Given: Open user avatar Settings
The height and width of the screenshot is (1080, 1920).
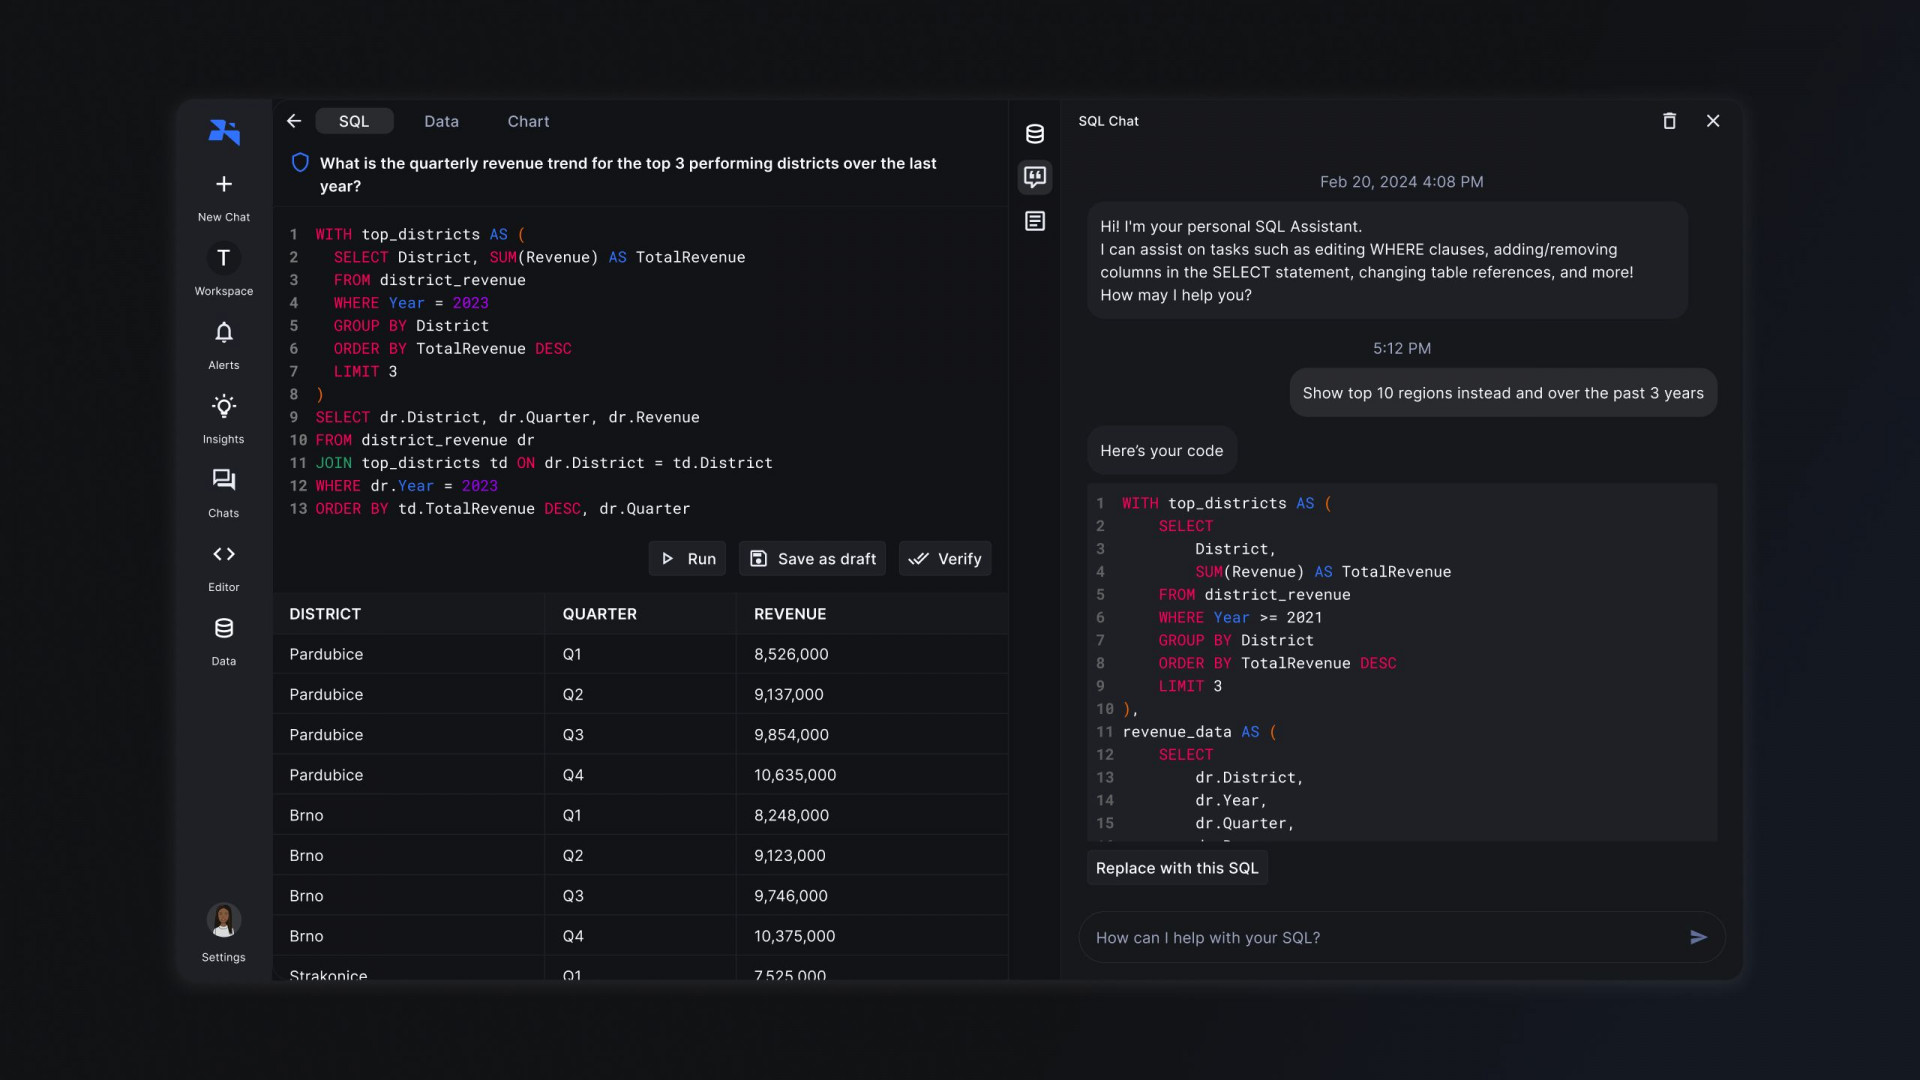Looking at the screenshot, I should click(x=224, y=920).
